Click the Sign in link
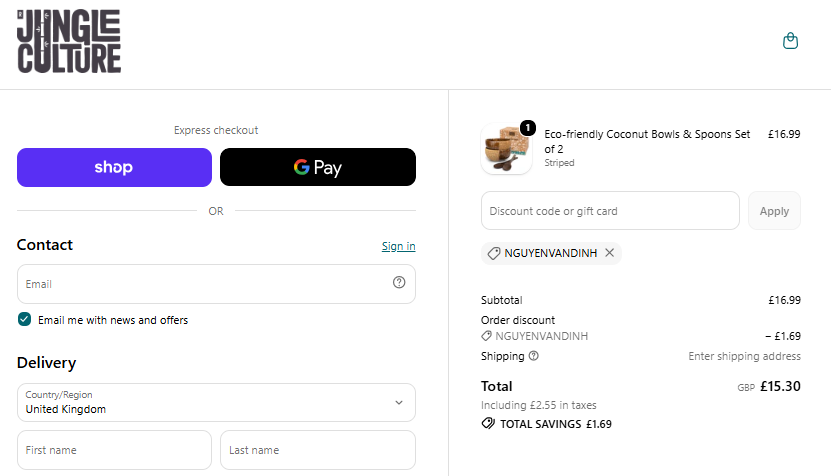The image size is (831, 476). (x=399, y=246)
